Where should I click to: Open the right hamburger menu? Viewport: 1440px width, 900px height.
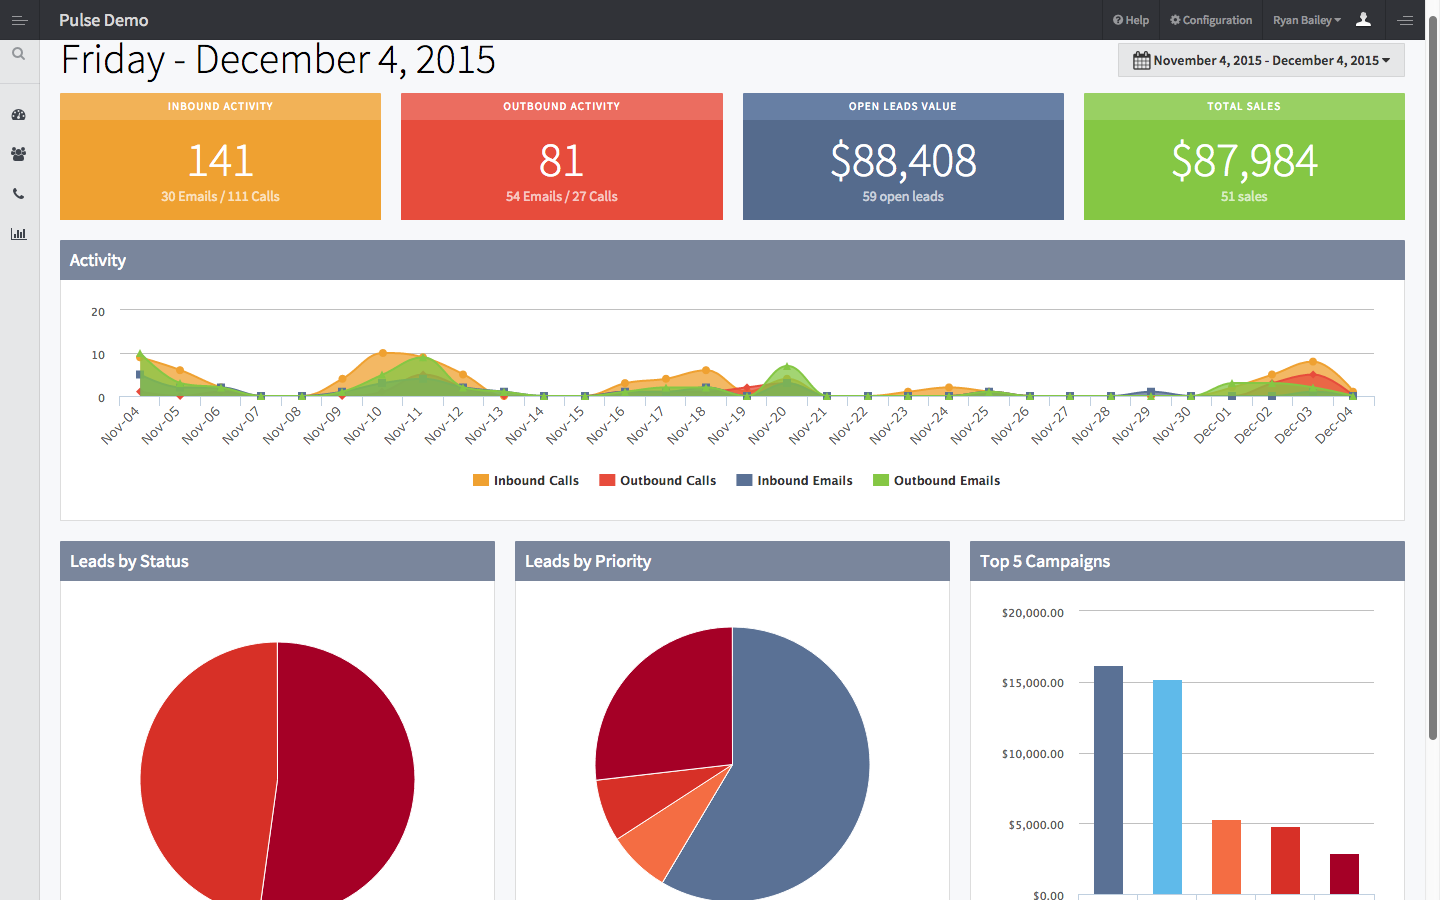point(1406,20)
